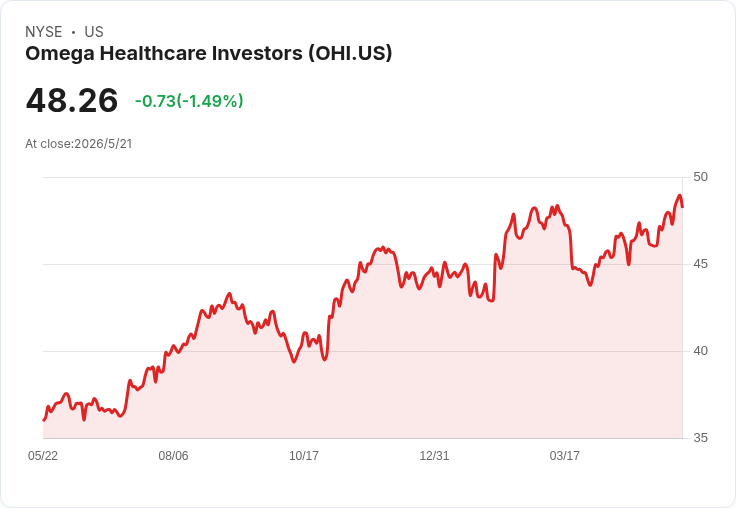Click the Omega Healthcare Investors (OHI.US) title
736x508 pixels.
click(x=208, y=54)
